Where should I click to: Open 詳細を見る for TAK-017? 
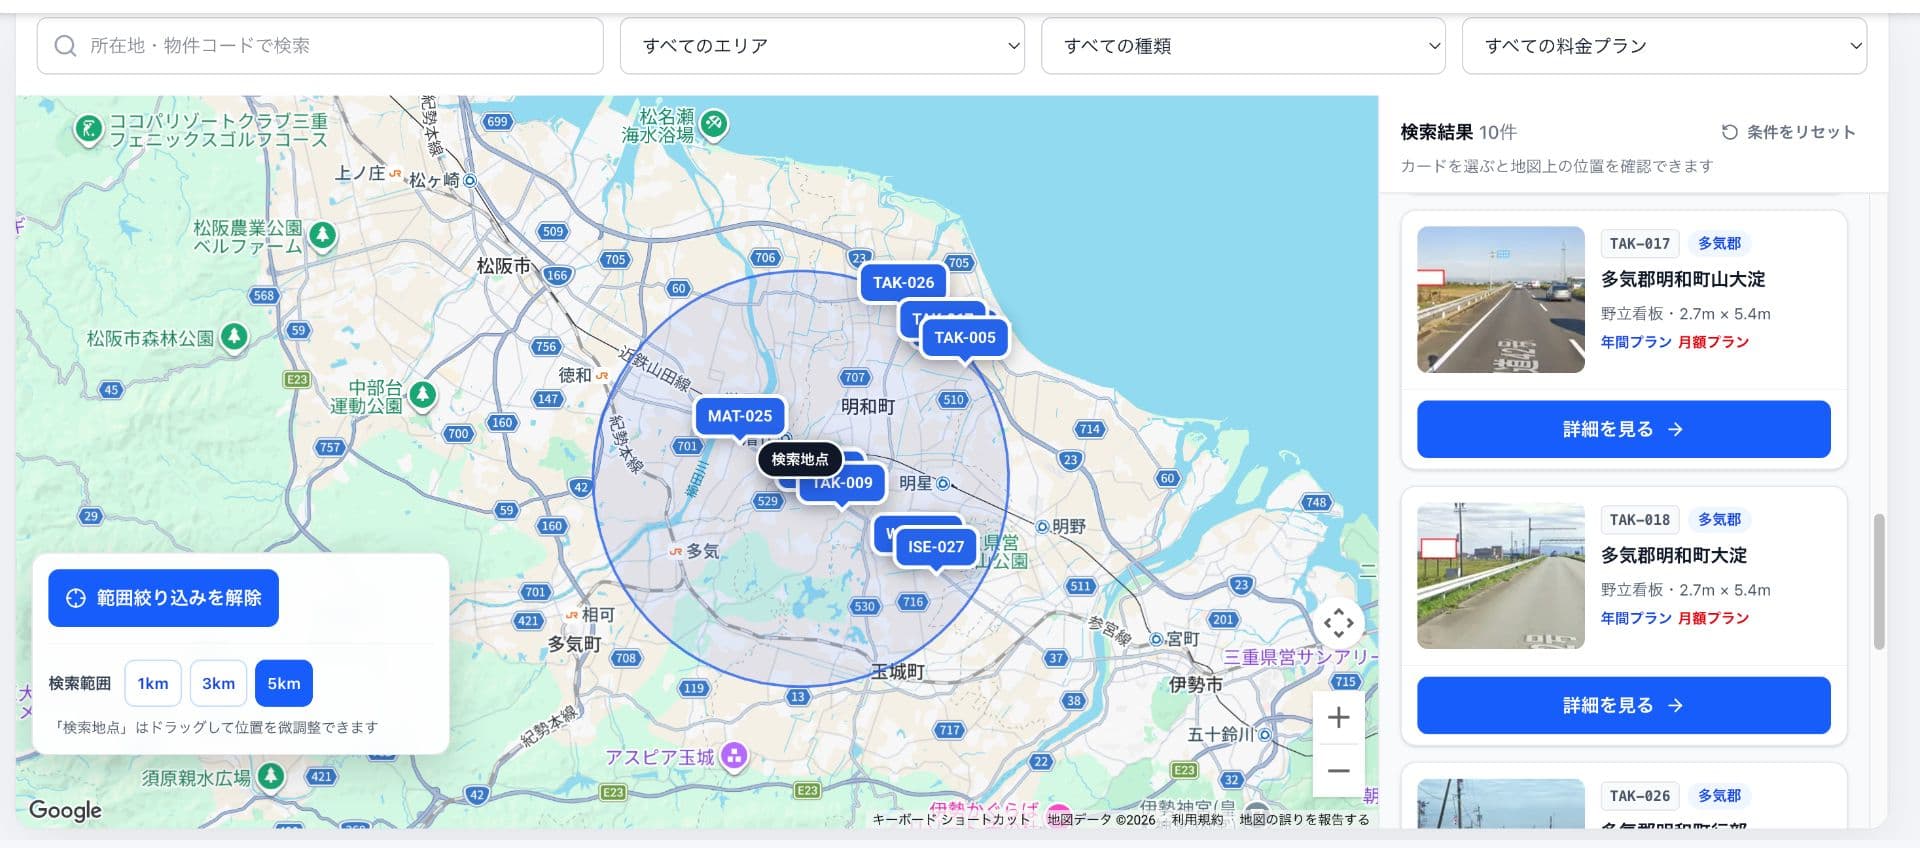point(1623,430)
